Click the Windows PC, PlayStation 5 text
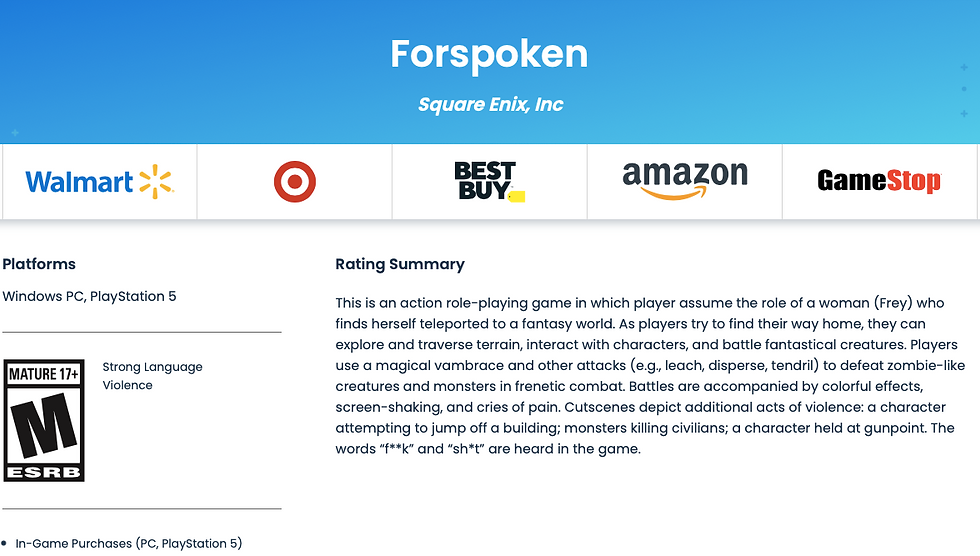Screen dimensions: 980x556 [x=89, y=296]
